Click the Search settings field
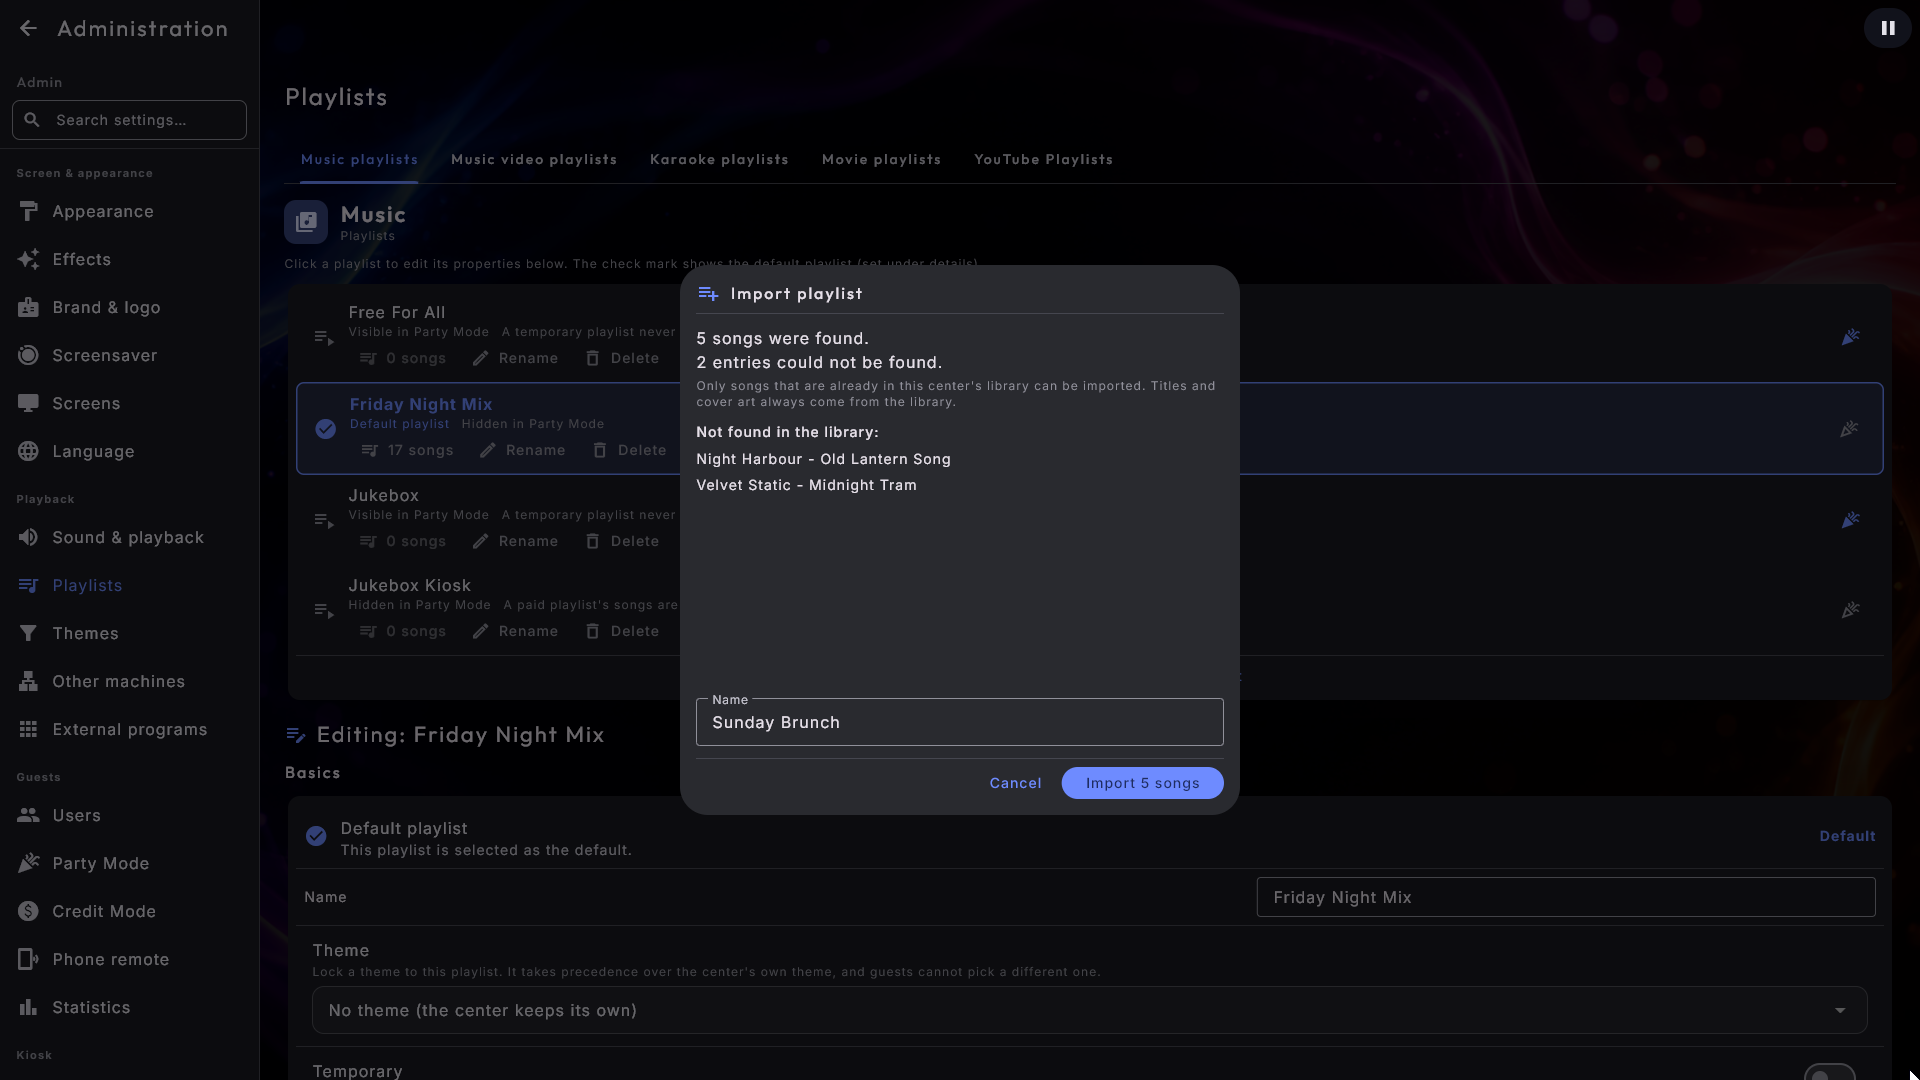This screenshot has height=1080, width=1920. (x=129, y=120)
